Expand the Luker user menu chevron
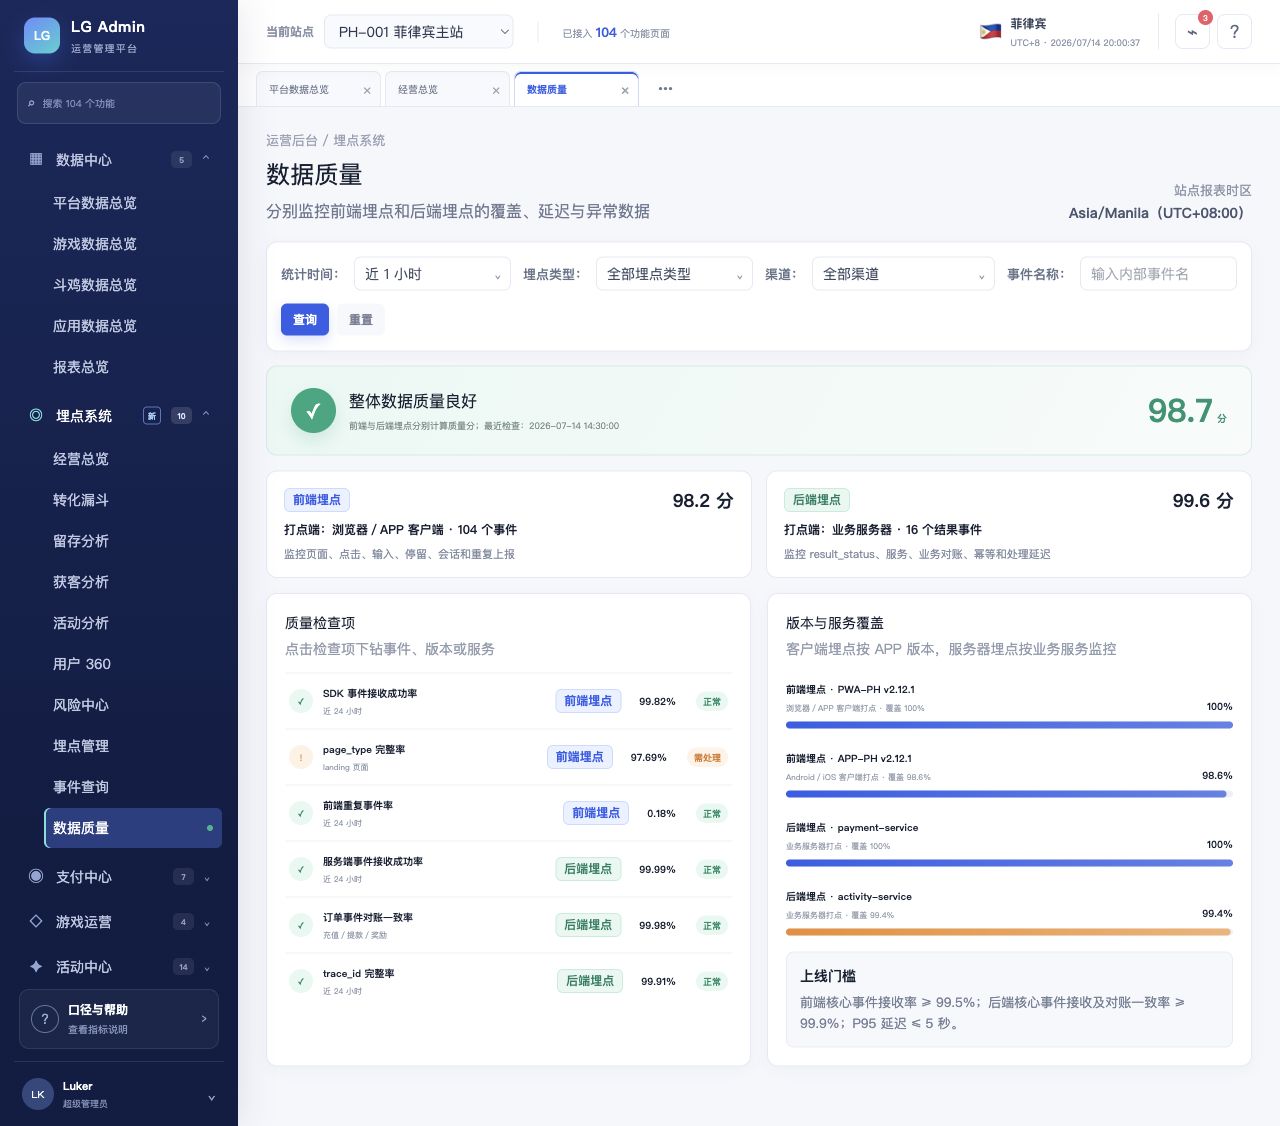 click(211, 1097)
